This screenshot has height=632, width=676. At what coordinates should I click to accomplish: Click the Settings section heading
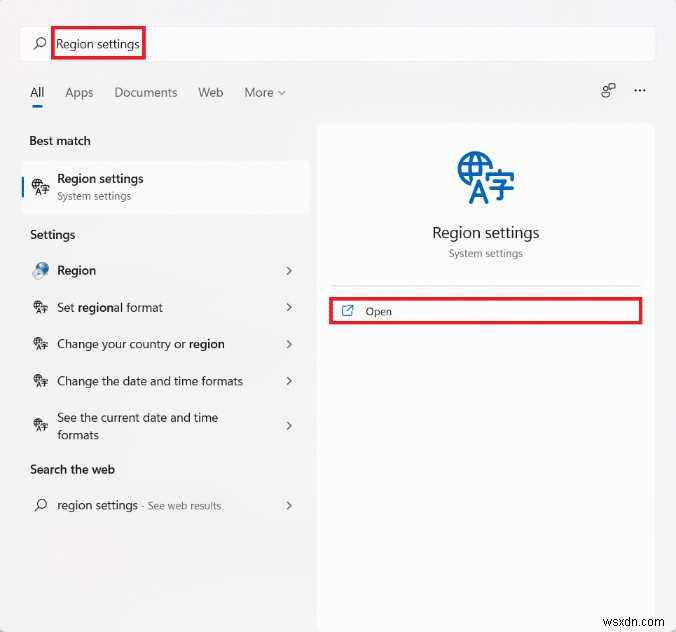click(53, 235)
